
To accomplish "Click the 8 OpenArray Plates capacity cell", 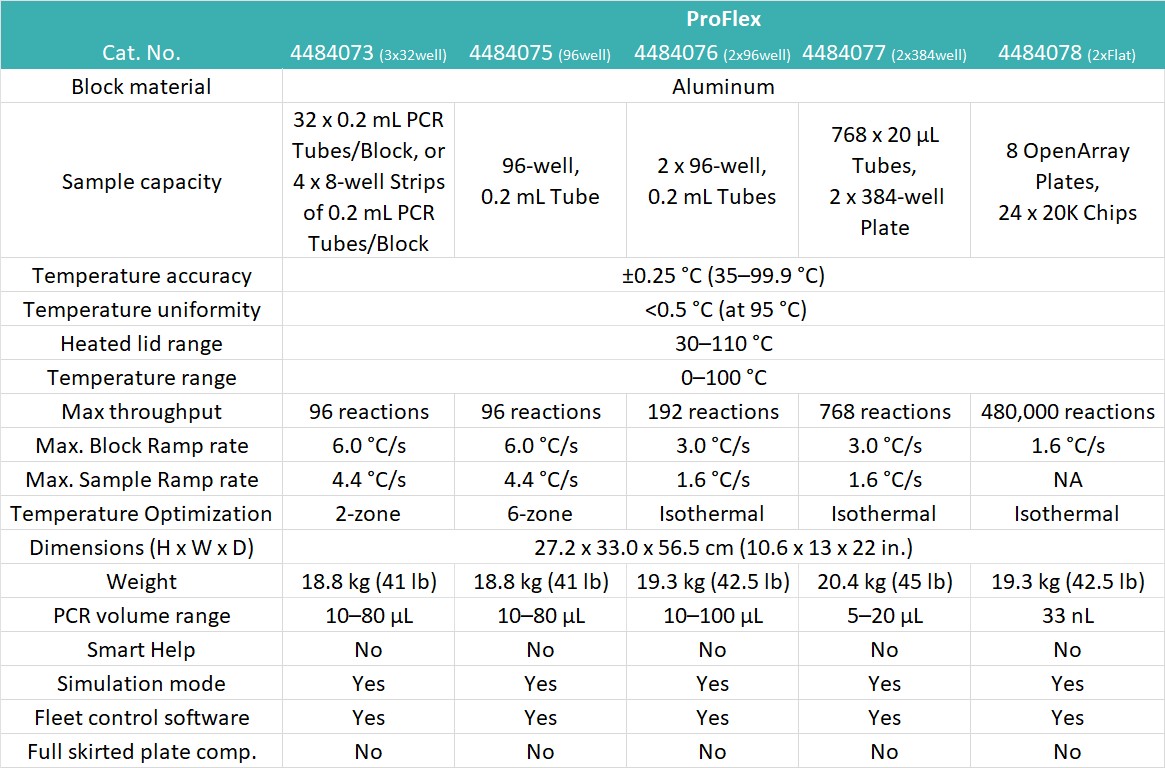I will point(1067,182).
